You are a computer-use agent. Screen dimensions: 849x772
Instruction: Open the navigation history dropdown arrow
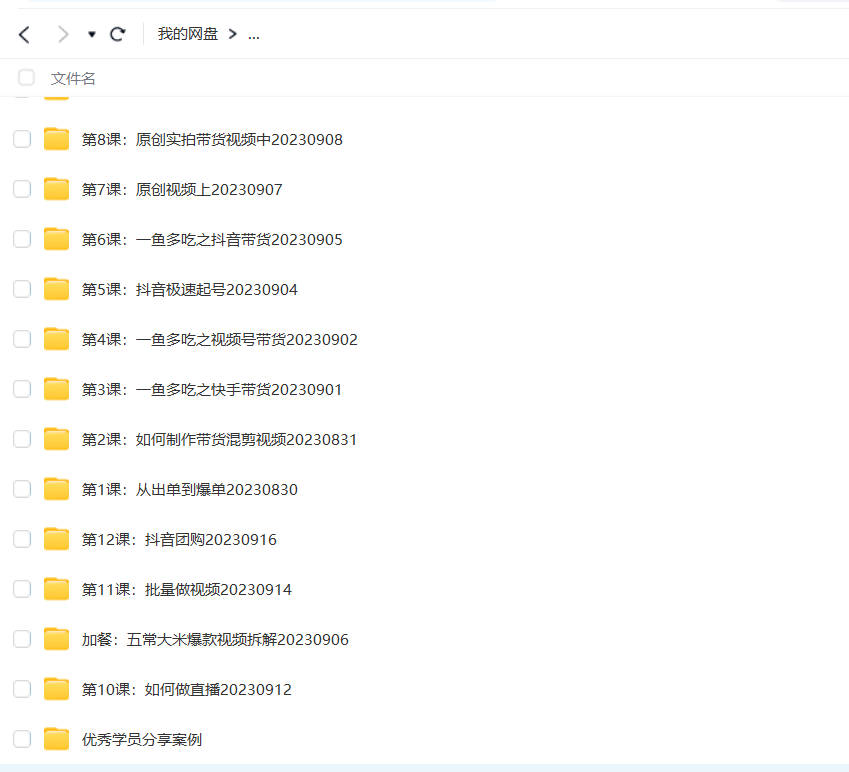click(x=92, y=35)
